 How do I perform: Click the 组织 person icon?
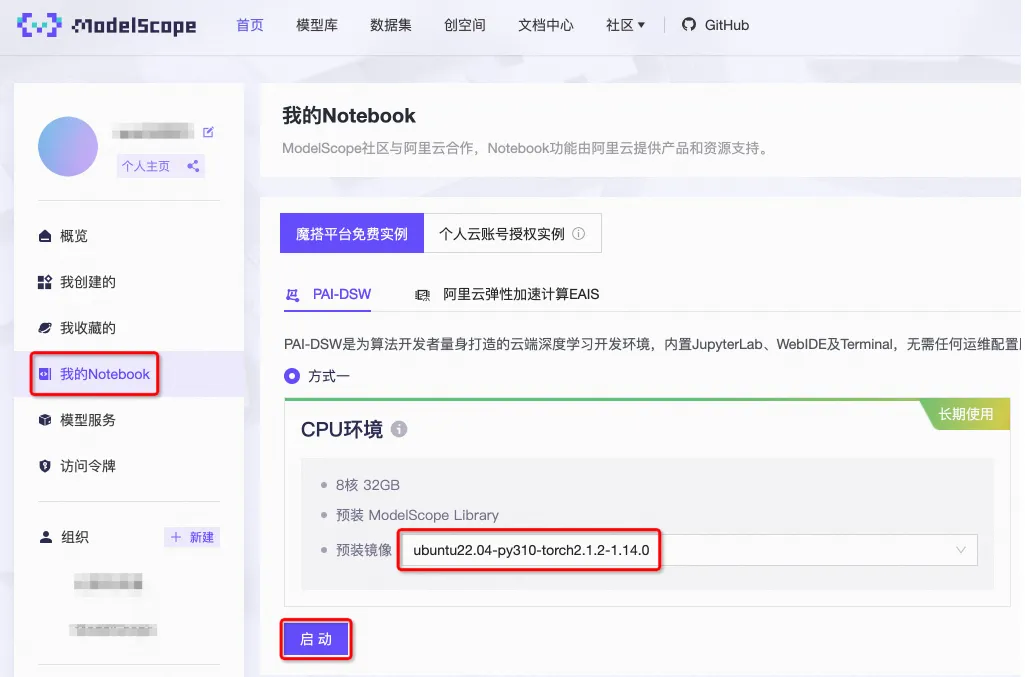(x=46, y=537)
